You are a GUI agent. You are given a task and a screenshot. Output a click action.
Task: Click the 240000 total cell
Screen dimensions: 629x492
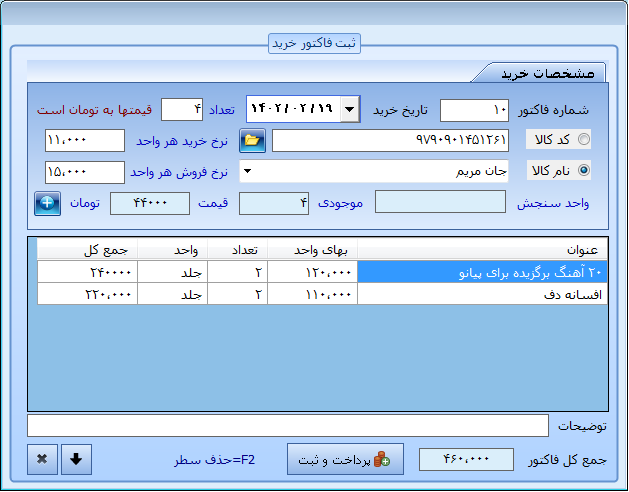click(x=87, y=272)
